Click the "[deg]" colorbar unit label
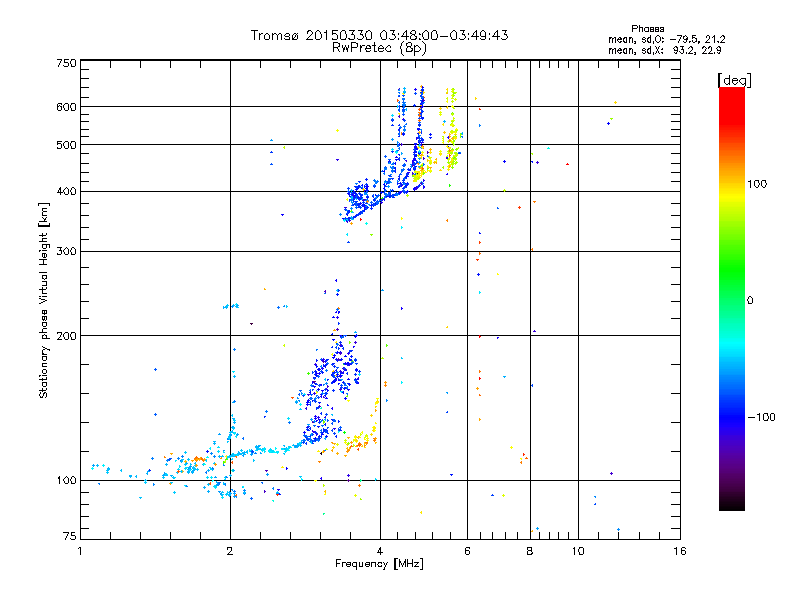The image size is (800, 600). point(734,80)
